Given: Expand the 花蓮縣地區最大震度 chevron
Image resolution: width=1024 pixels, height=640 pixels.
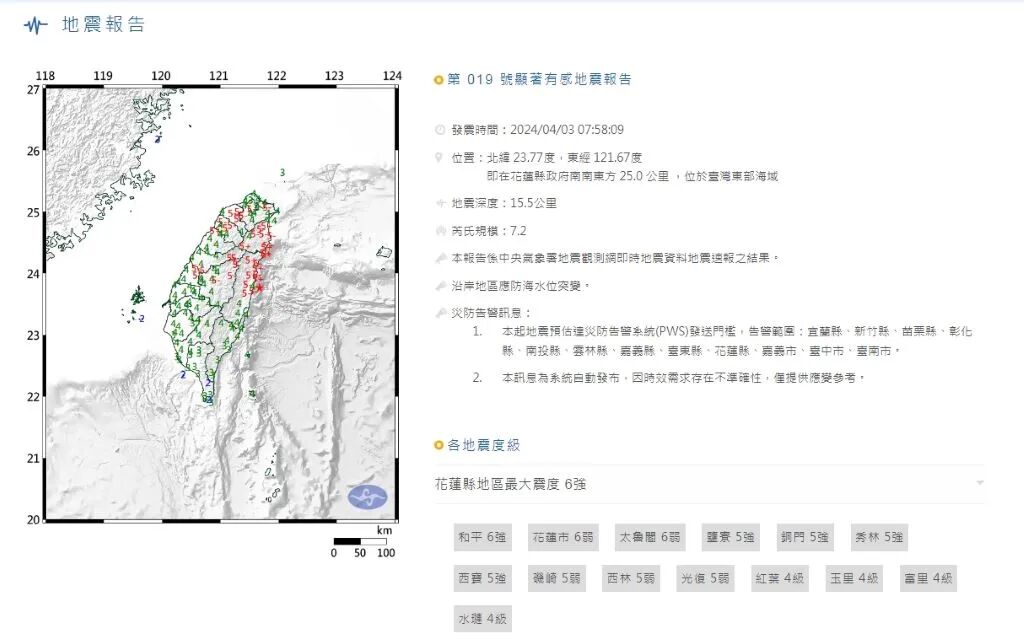Looking at the screenshot, I should 980,485.
